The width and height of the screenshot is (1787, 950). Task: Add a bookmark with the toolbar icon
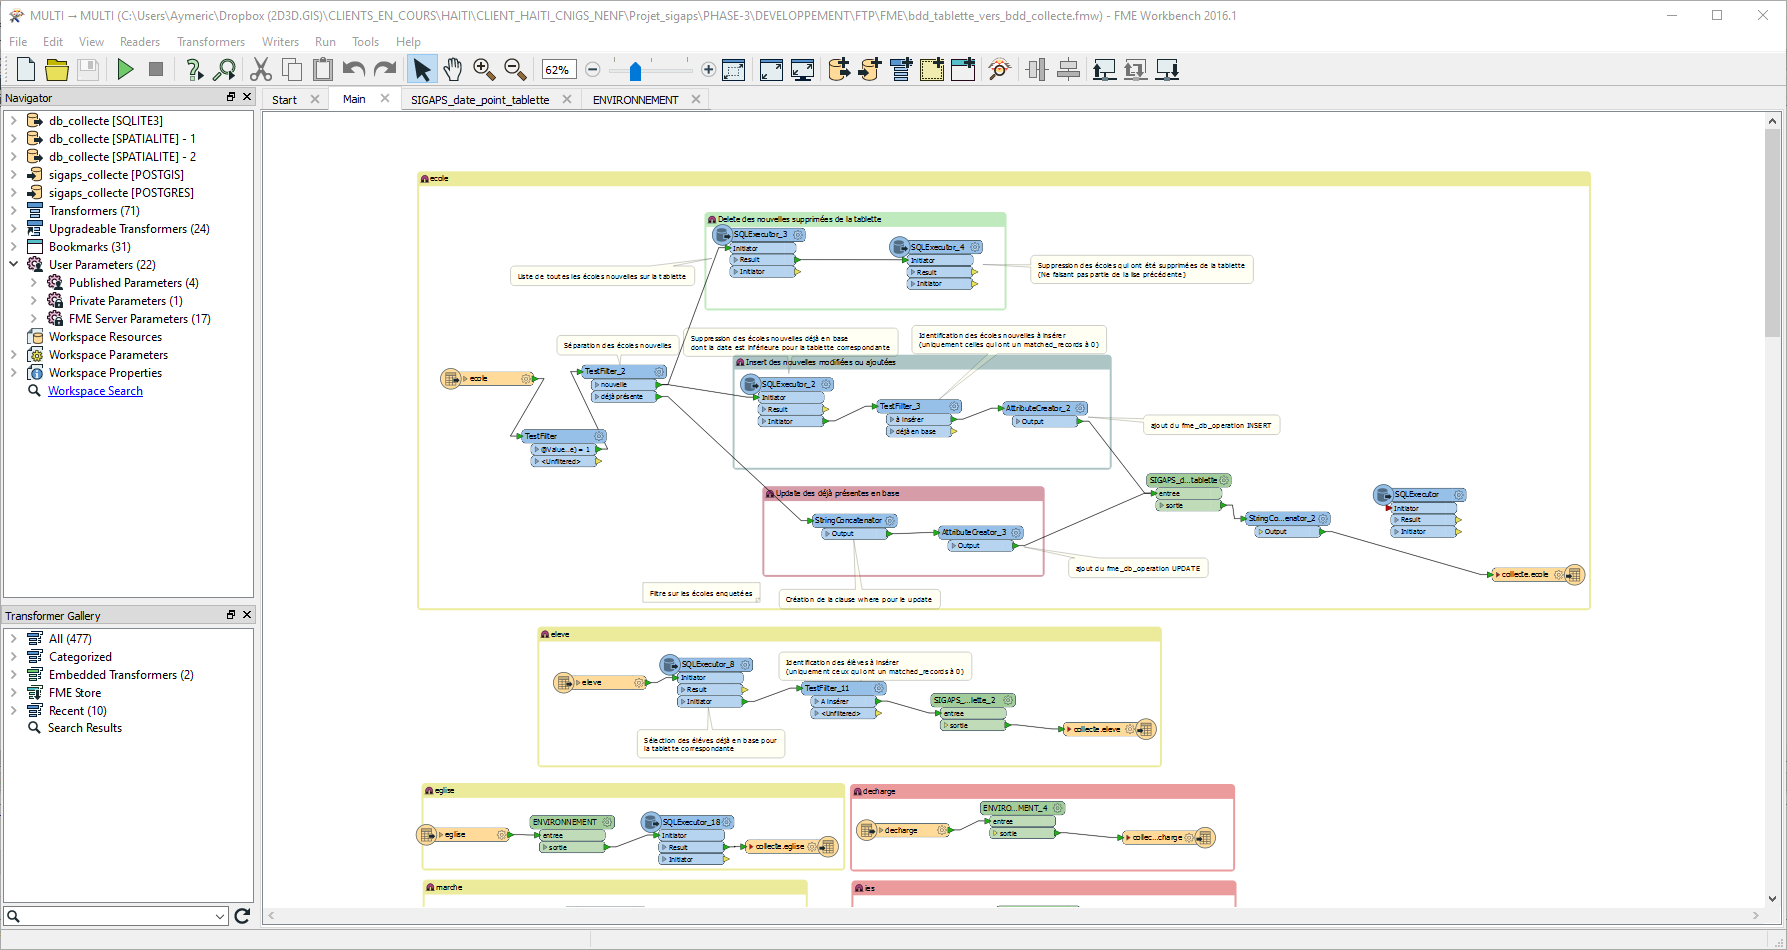pos(963,69)
